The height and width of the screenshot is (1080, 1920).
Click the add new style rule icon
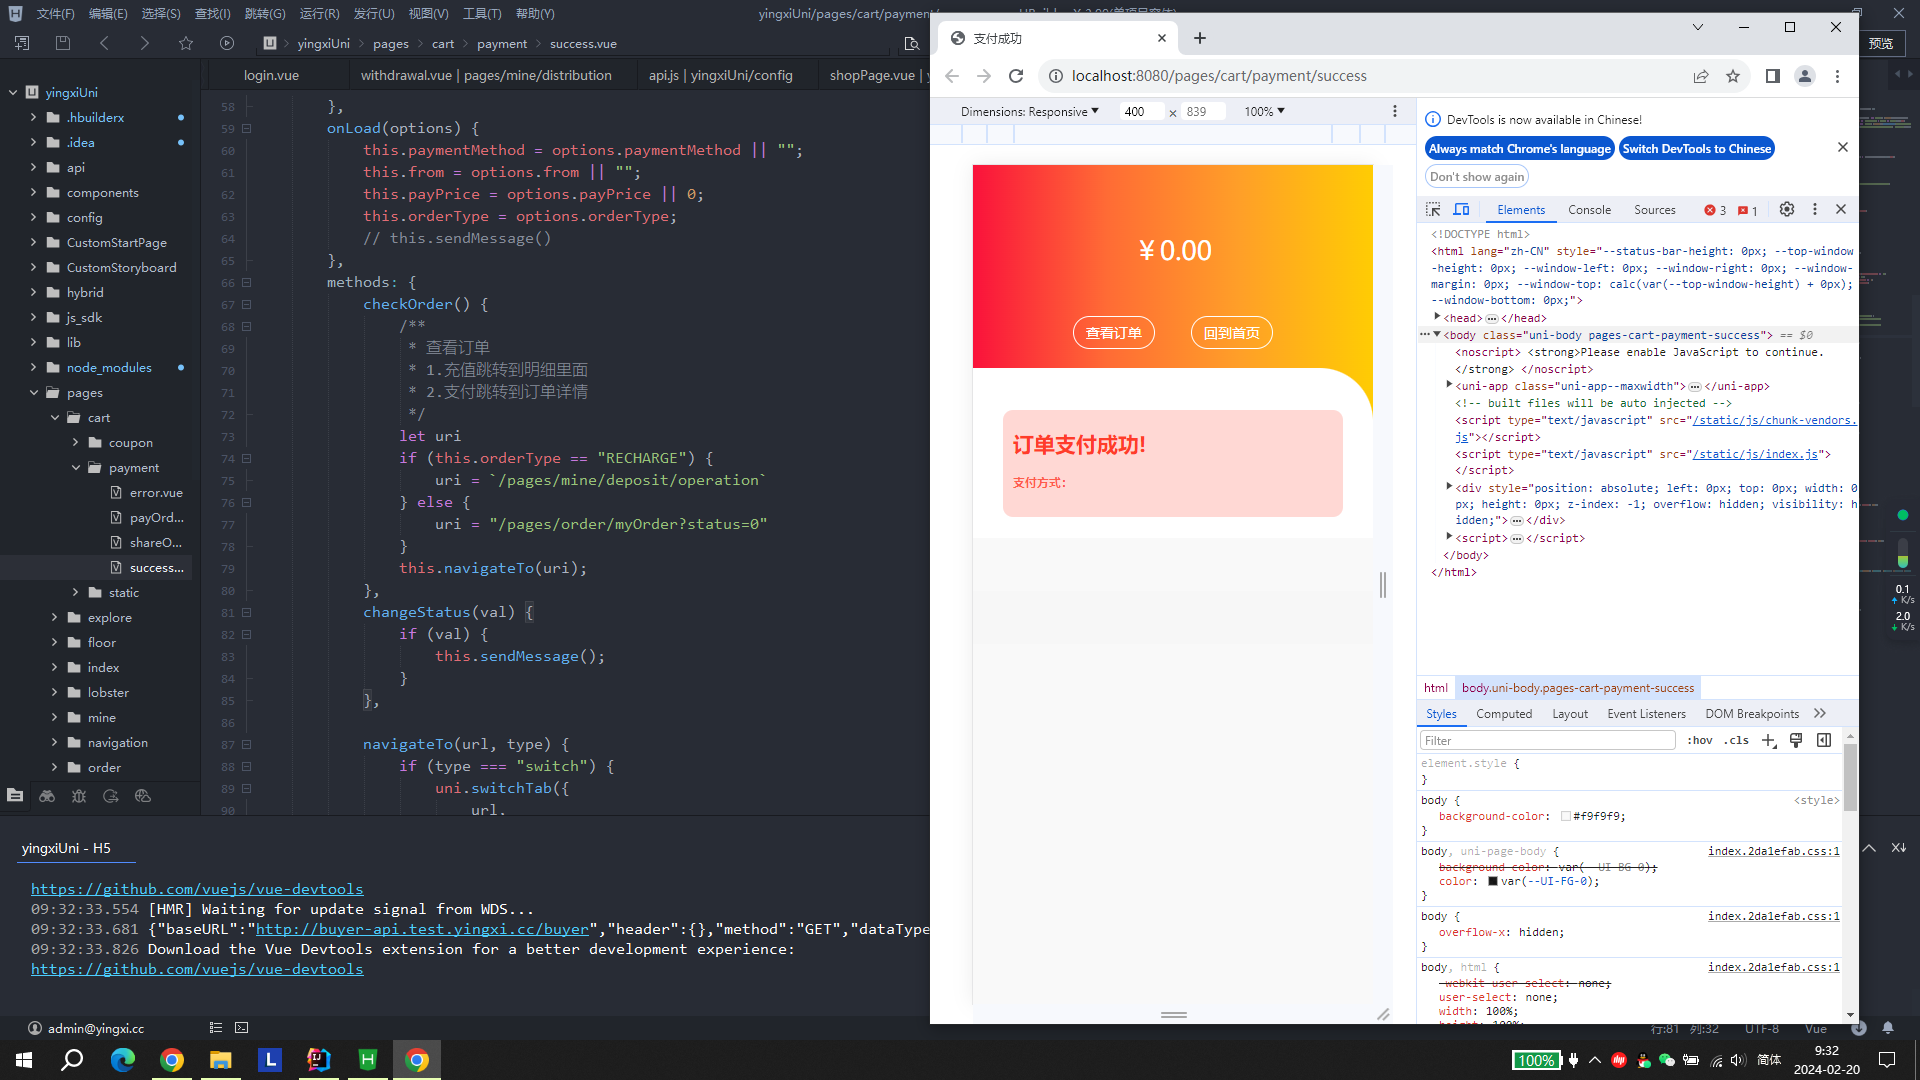pyautogui.click(x=1768, y=740)
